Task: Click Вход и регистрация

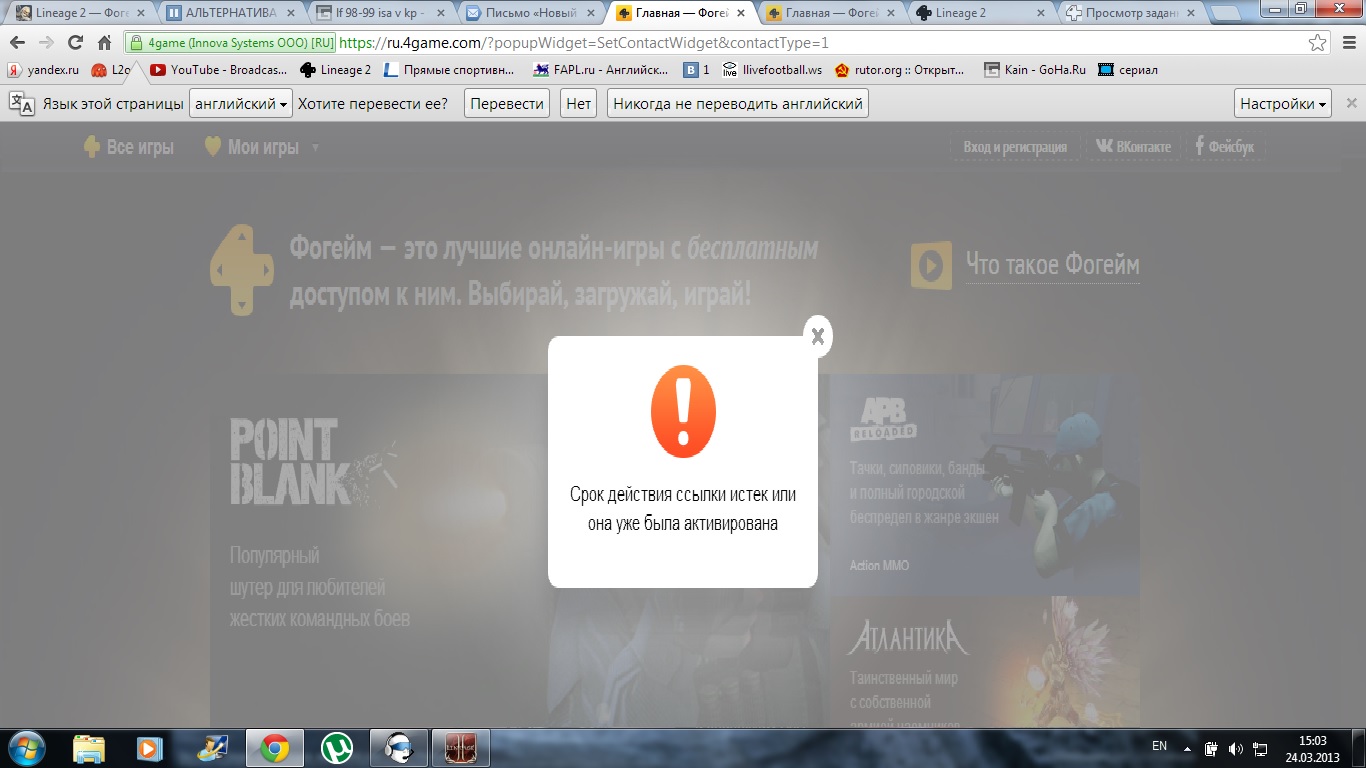Action: coord(1015,147)
